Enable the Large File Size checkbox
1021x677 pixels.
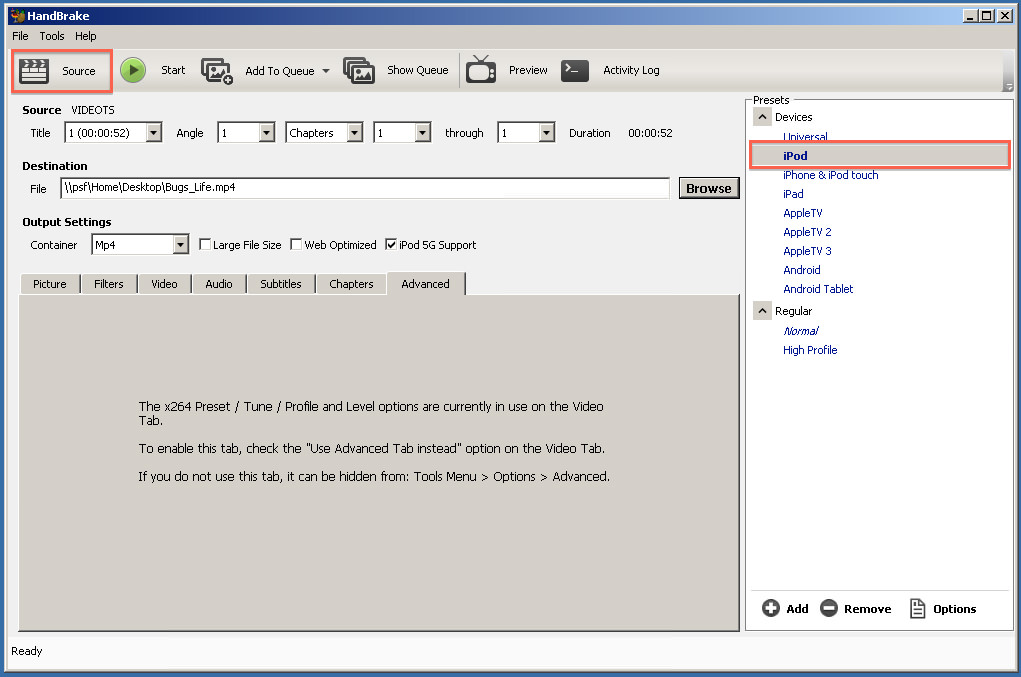[x=205, y=244]
